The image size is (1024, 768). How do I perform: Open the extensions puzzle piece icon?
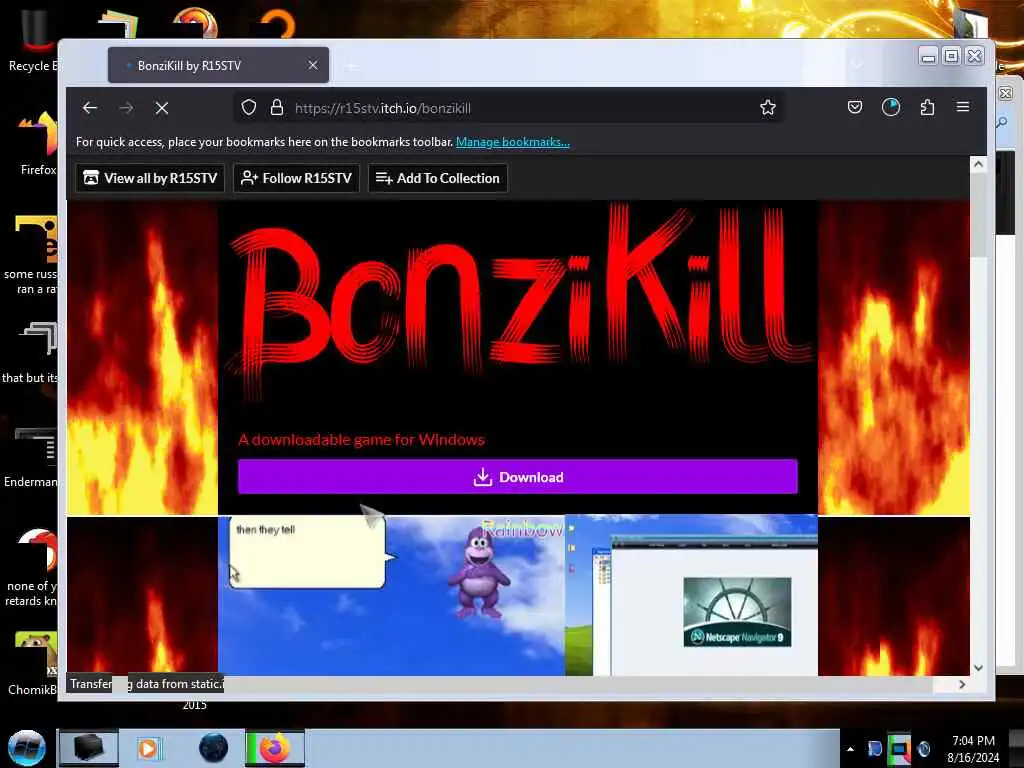click(927, 107)
